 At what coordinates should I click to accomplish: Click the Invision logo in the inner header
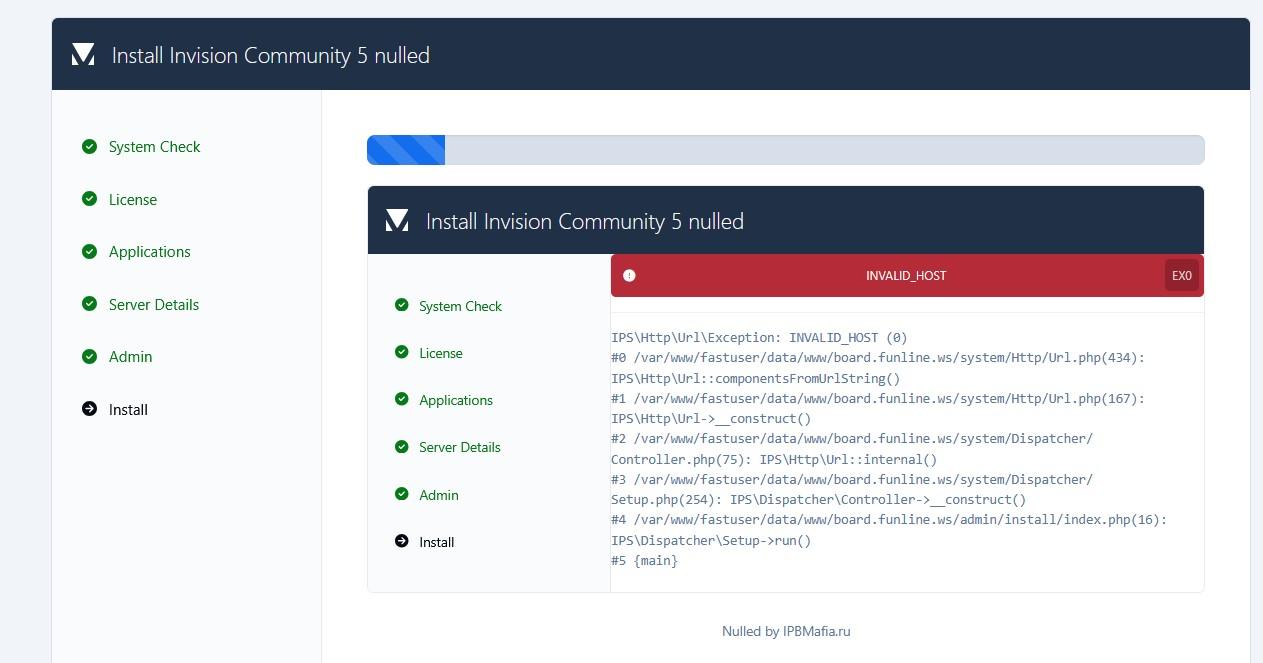pos(397,220)
